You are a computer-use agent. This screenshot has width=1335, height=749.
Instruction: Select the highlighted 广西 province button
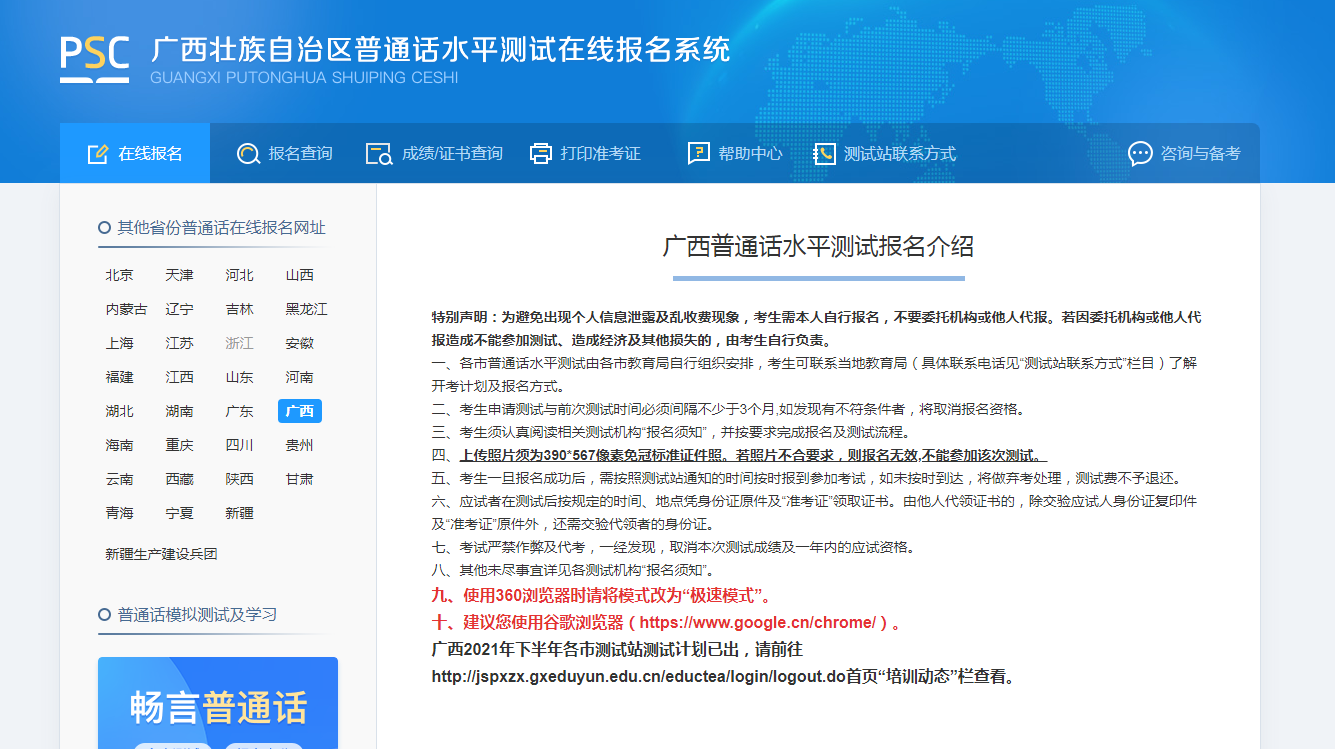299,411
